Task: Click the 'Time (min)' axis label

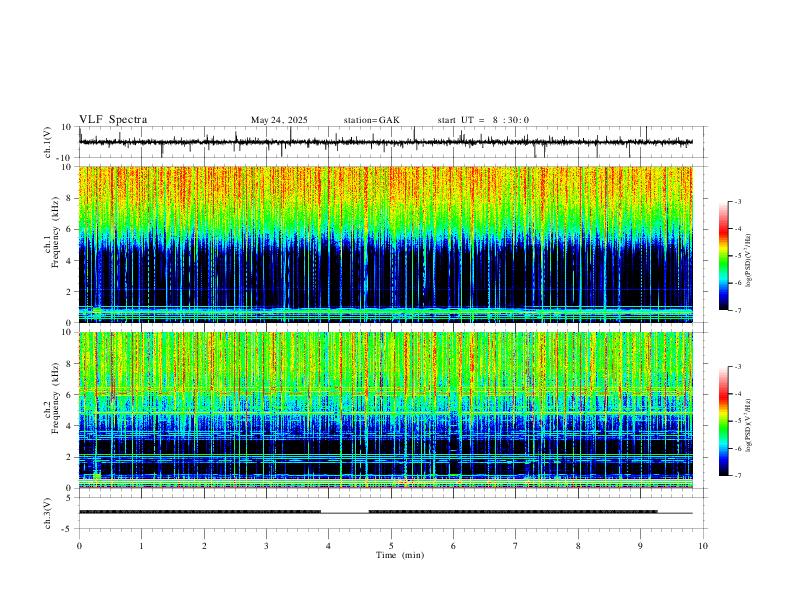Action: coord(400,555)
